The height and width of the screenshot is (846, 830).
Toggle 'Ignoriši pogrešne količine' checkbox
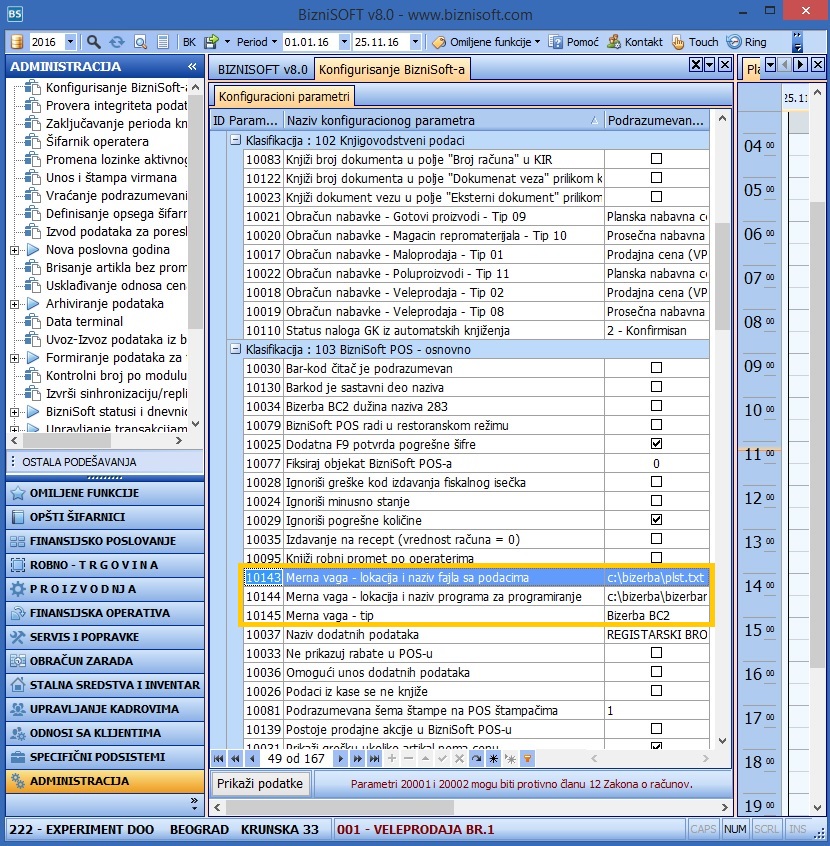(x=656, y=520)
